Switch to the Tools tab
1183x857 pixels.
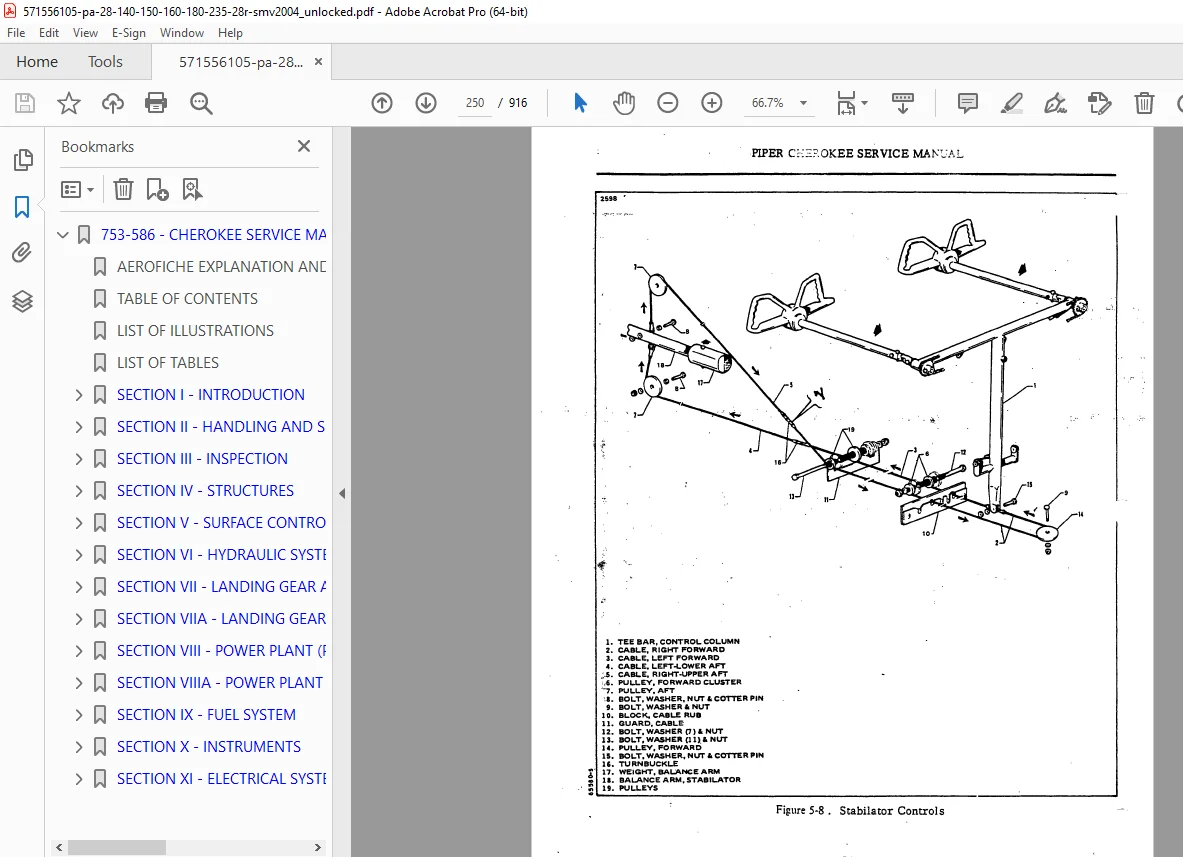[105, 62]
